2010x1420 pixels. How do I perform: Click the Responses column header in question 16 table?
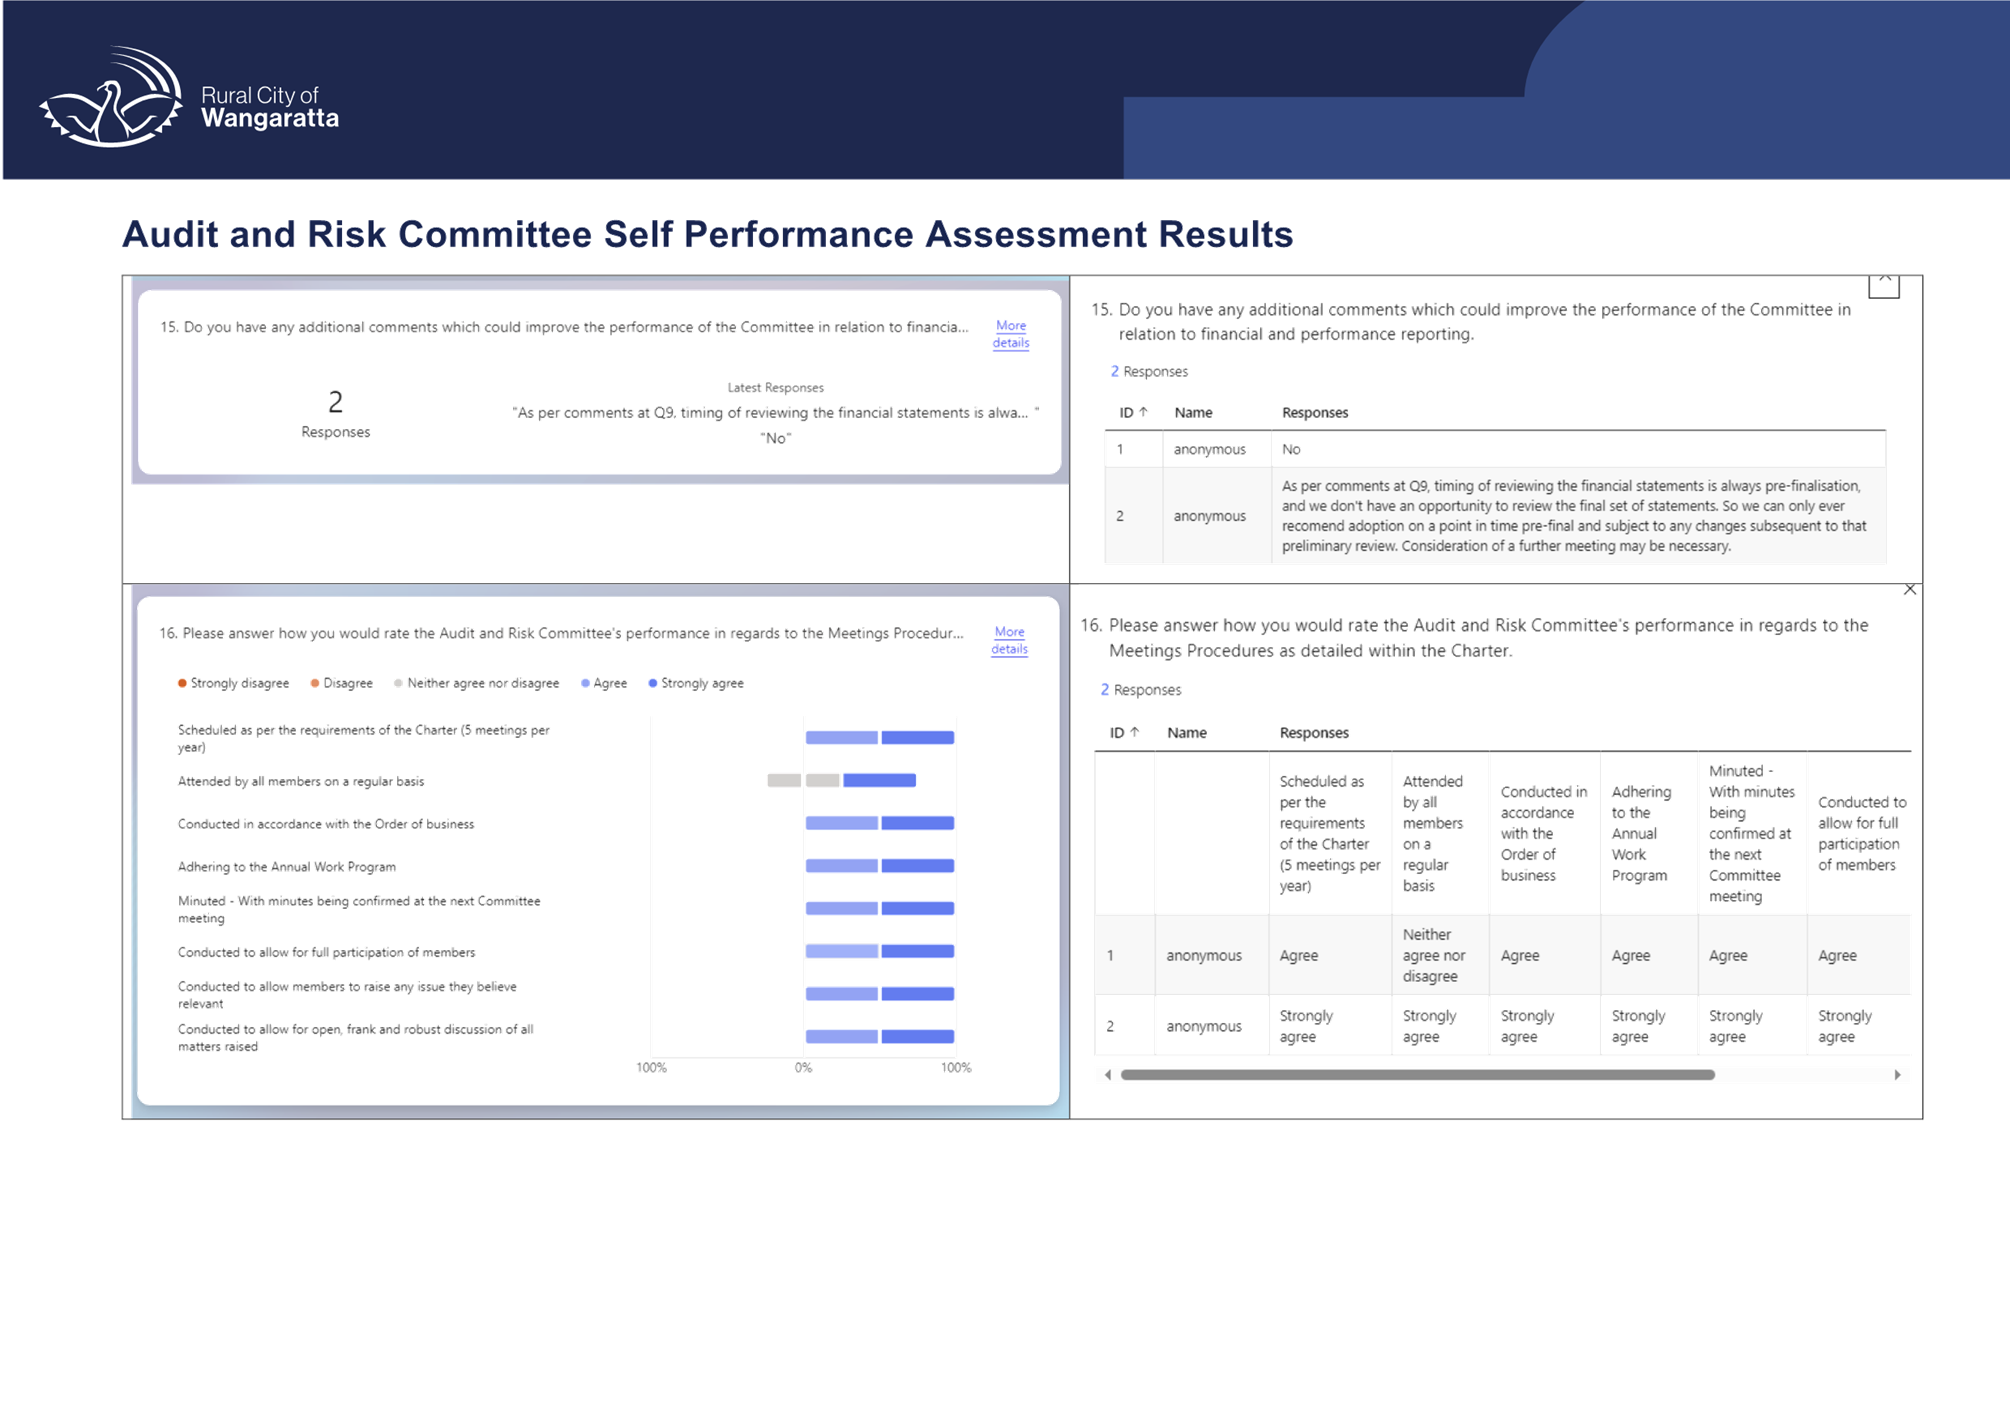[x=1314, y=732]
